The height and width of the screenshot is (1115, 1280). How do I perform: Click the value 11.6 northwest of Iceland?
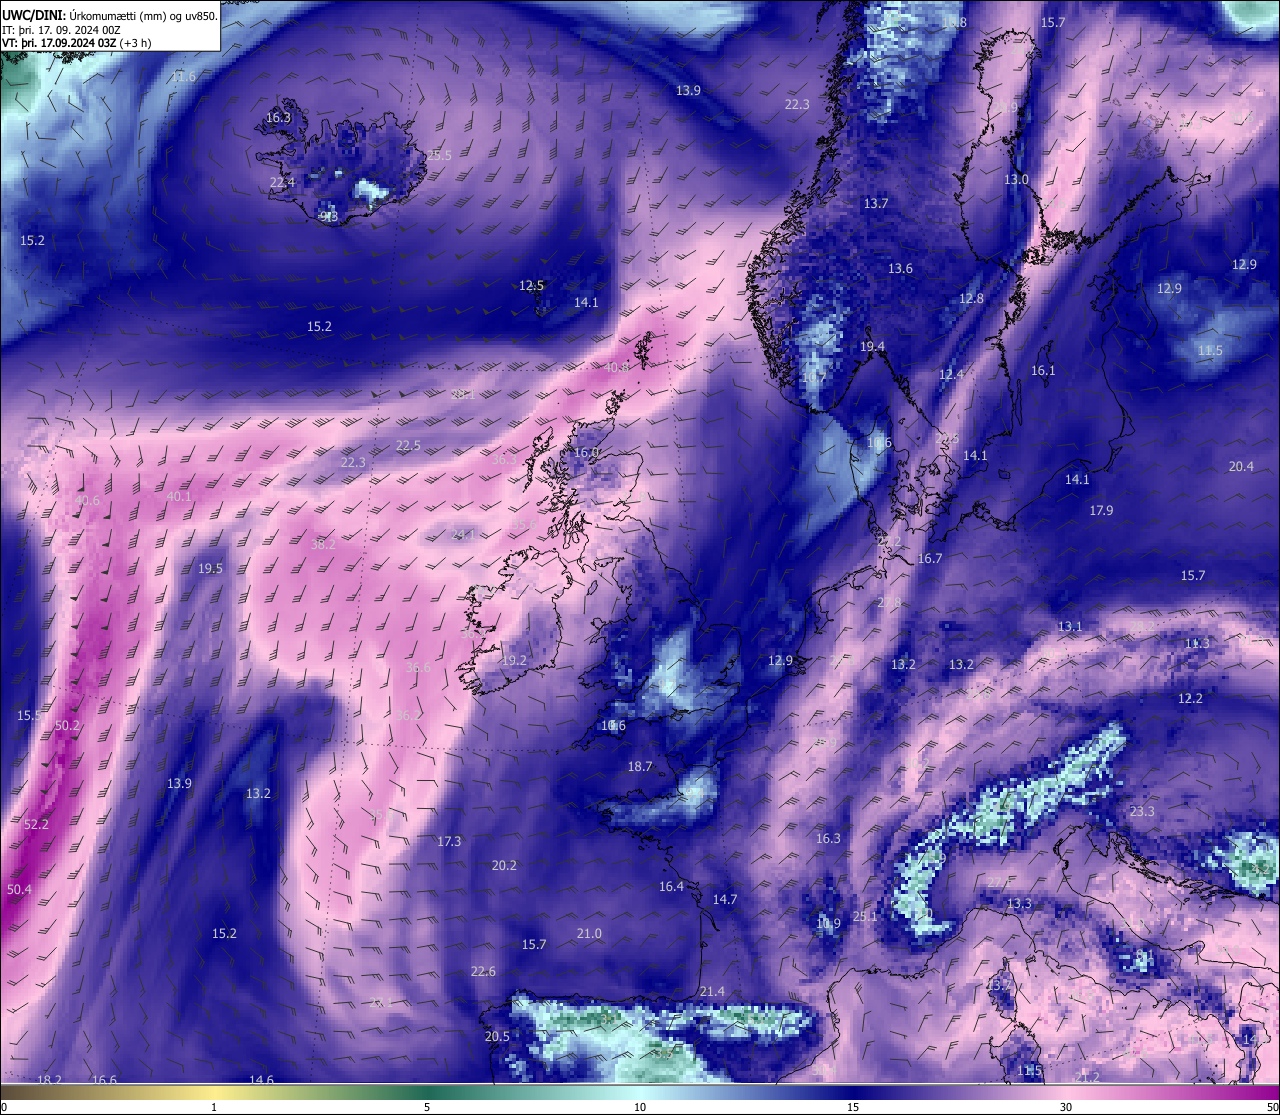(184, 77)
